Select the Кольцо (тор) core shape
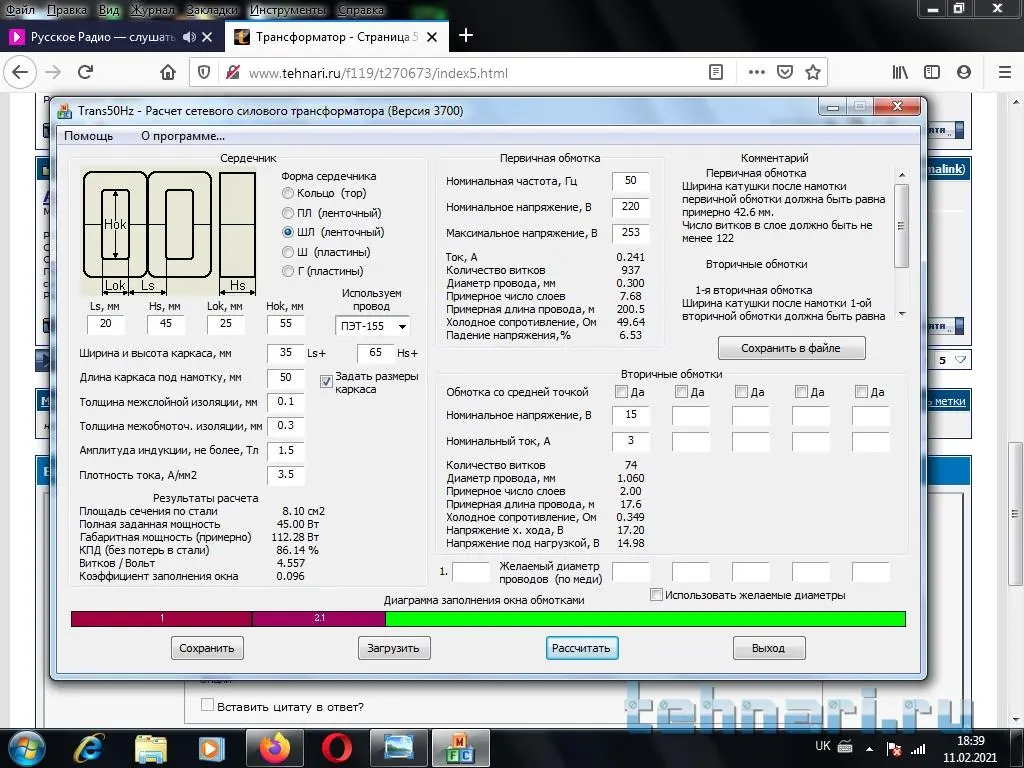The height and width of the screenshot is (768, 1024). 289,193
